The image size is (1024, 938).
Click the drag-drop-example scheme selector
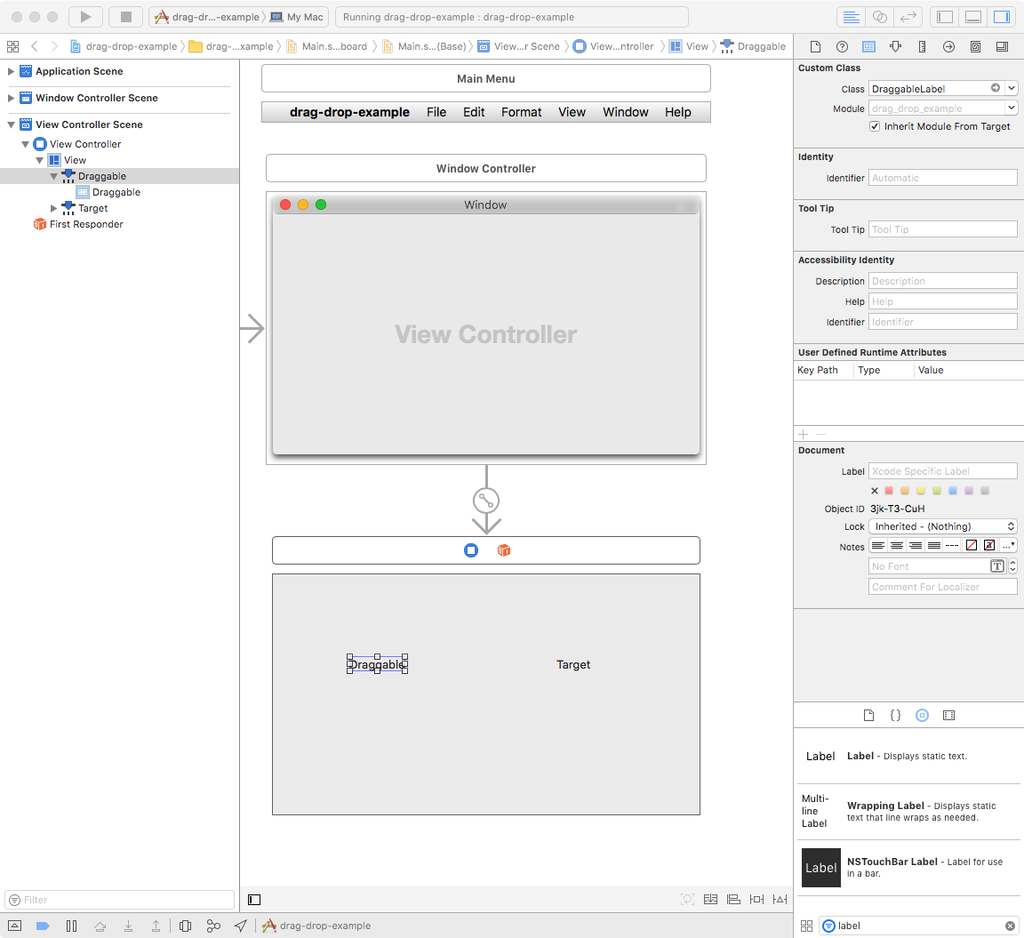pyautogui.click(x=208, y=17)
